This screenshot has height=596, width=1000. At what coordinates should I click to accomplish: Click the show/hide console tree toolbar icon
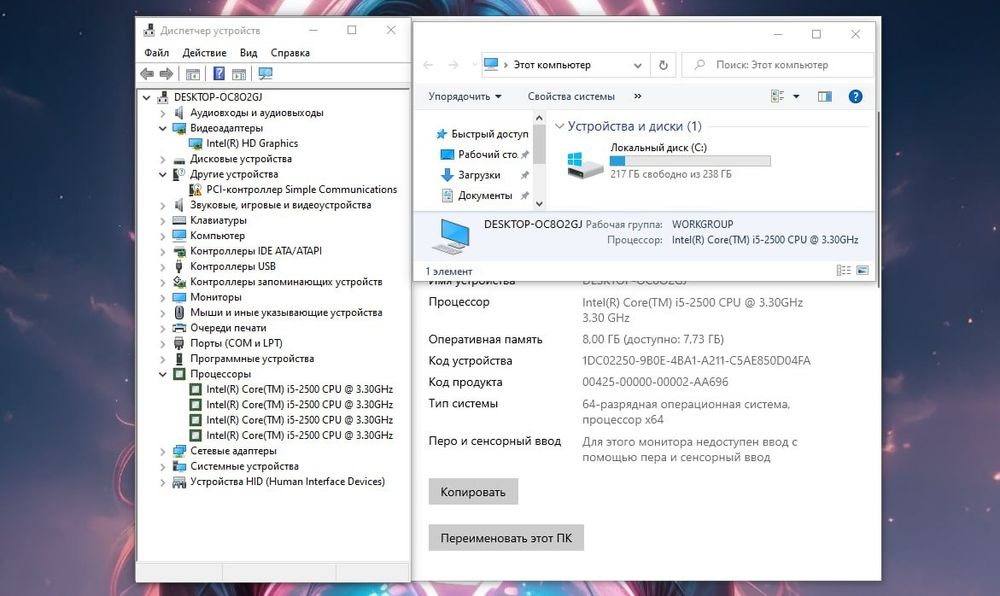click(x=193, y=75)
